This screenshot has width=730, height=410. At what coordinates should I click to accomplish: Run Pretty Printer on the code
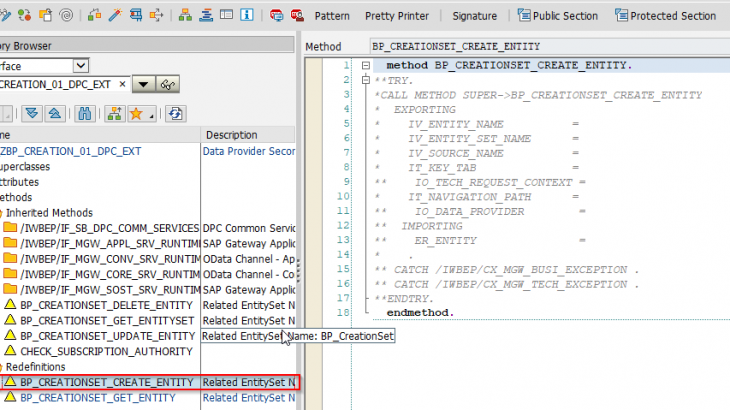point(396,16)
